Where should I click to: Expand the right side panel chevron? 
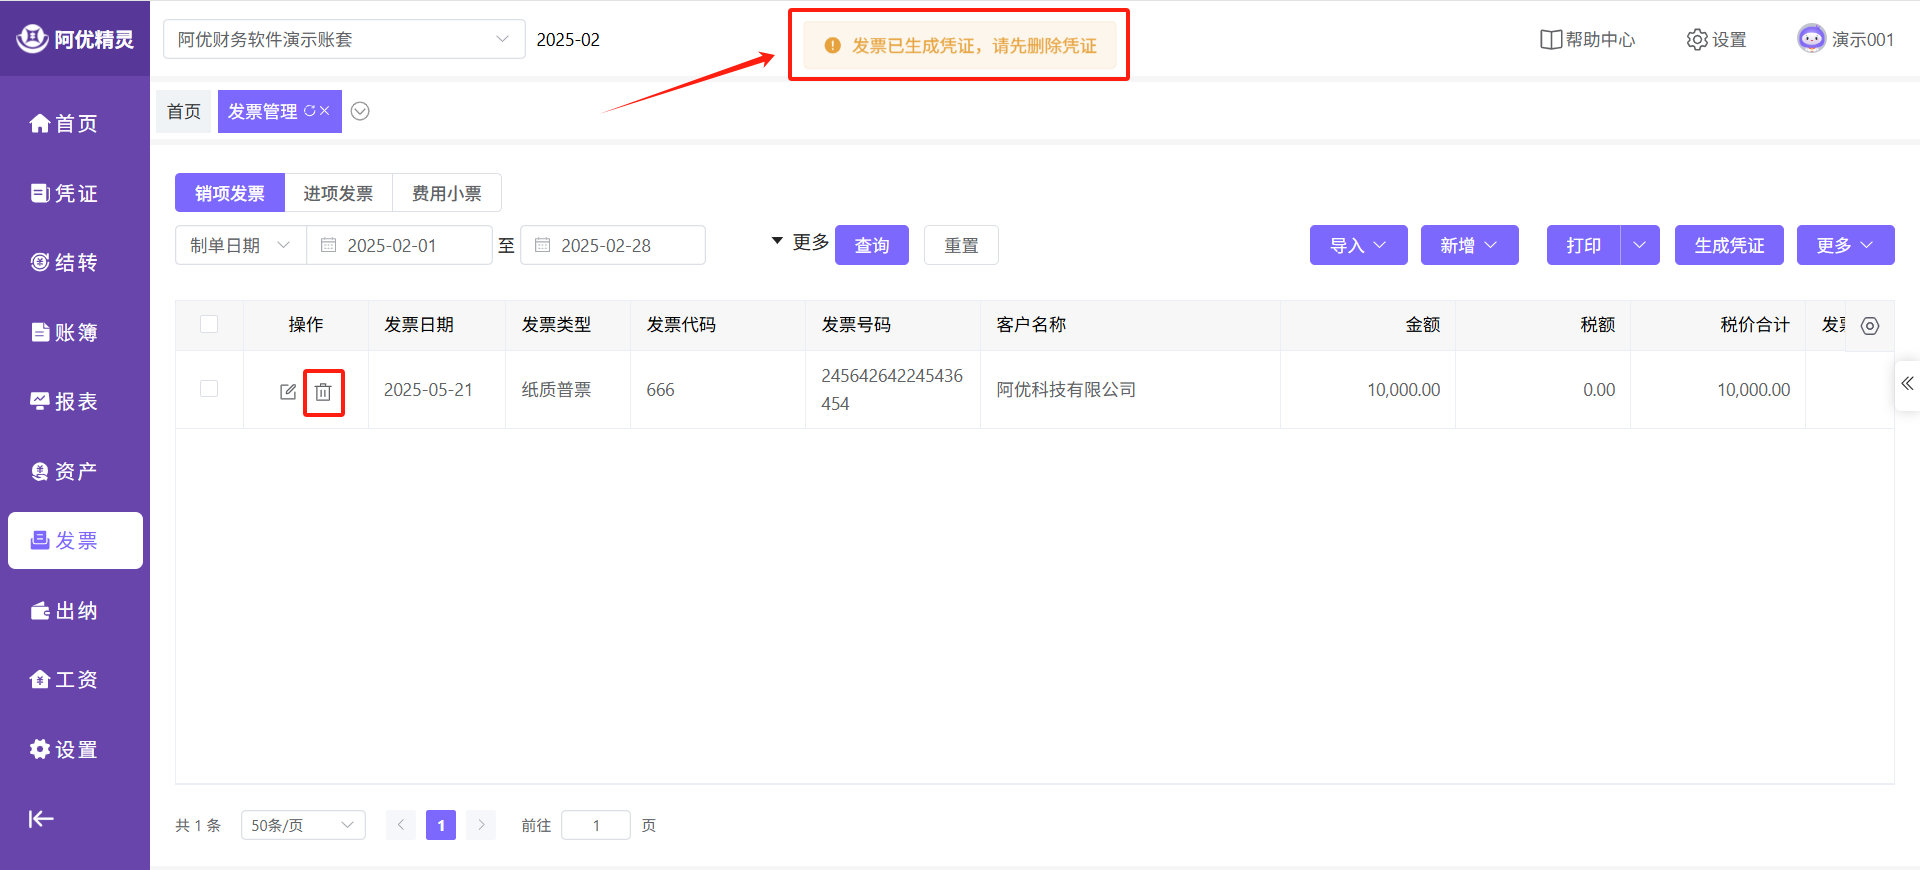pos(1907,384)
